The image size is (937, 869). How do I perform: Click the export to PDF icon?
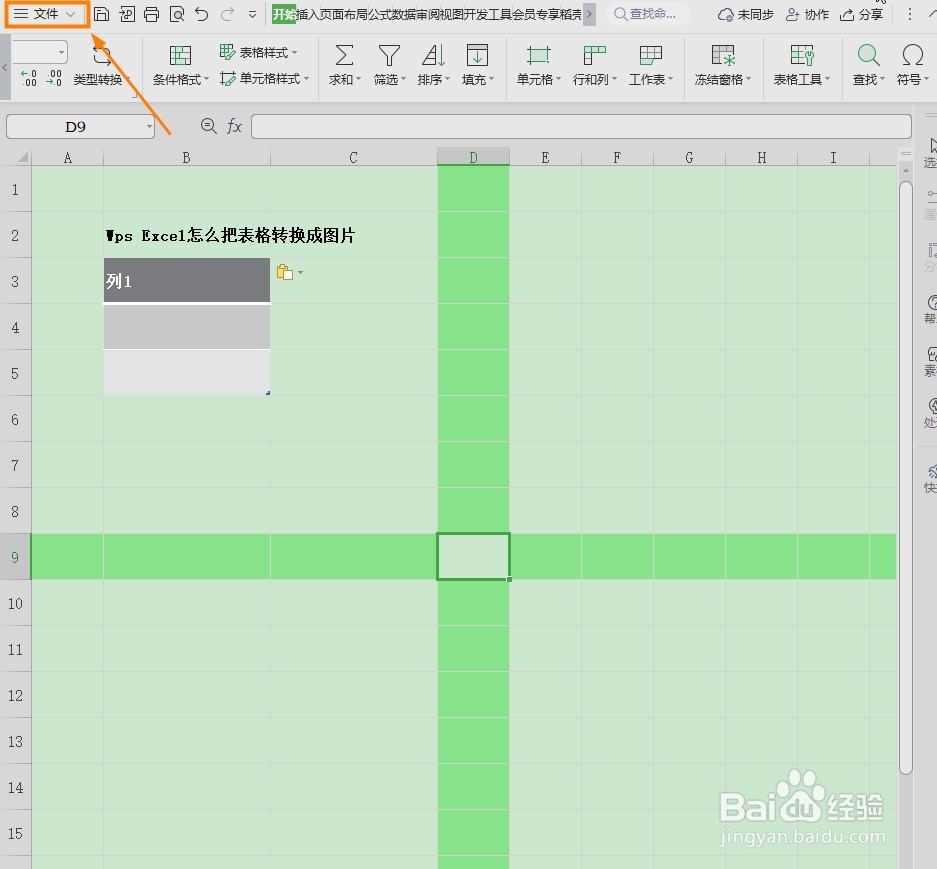click(x=127, y=14)
